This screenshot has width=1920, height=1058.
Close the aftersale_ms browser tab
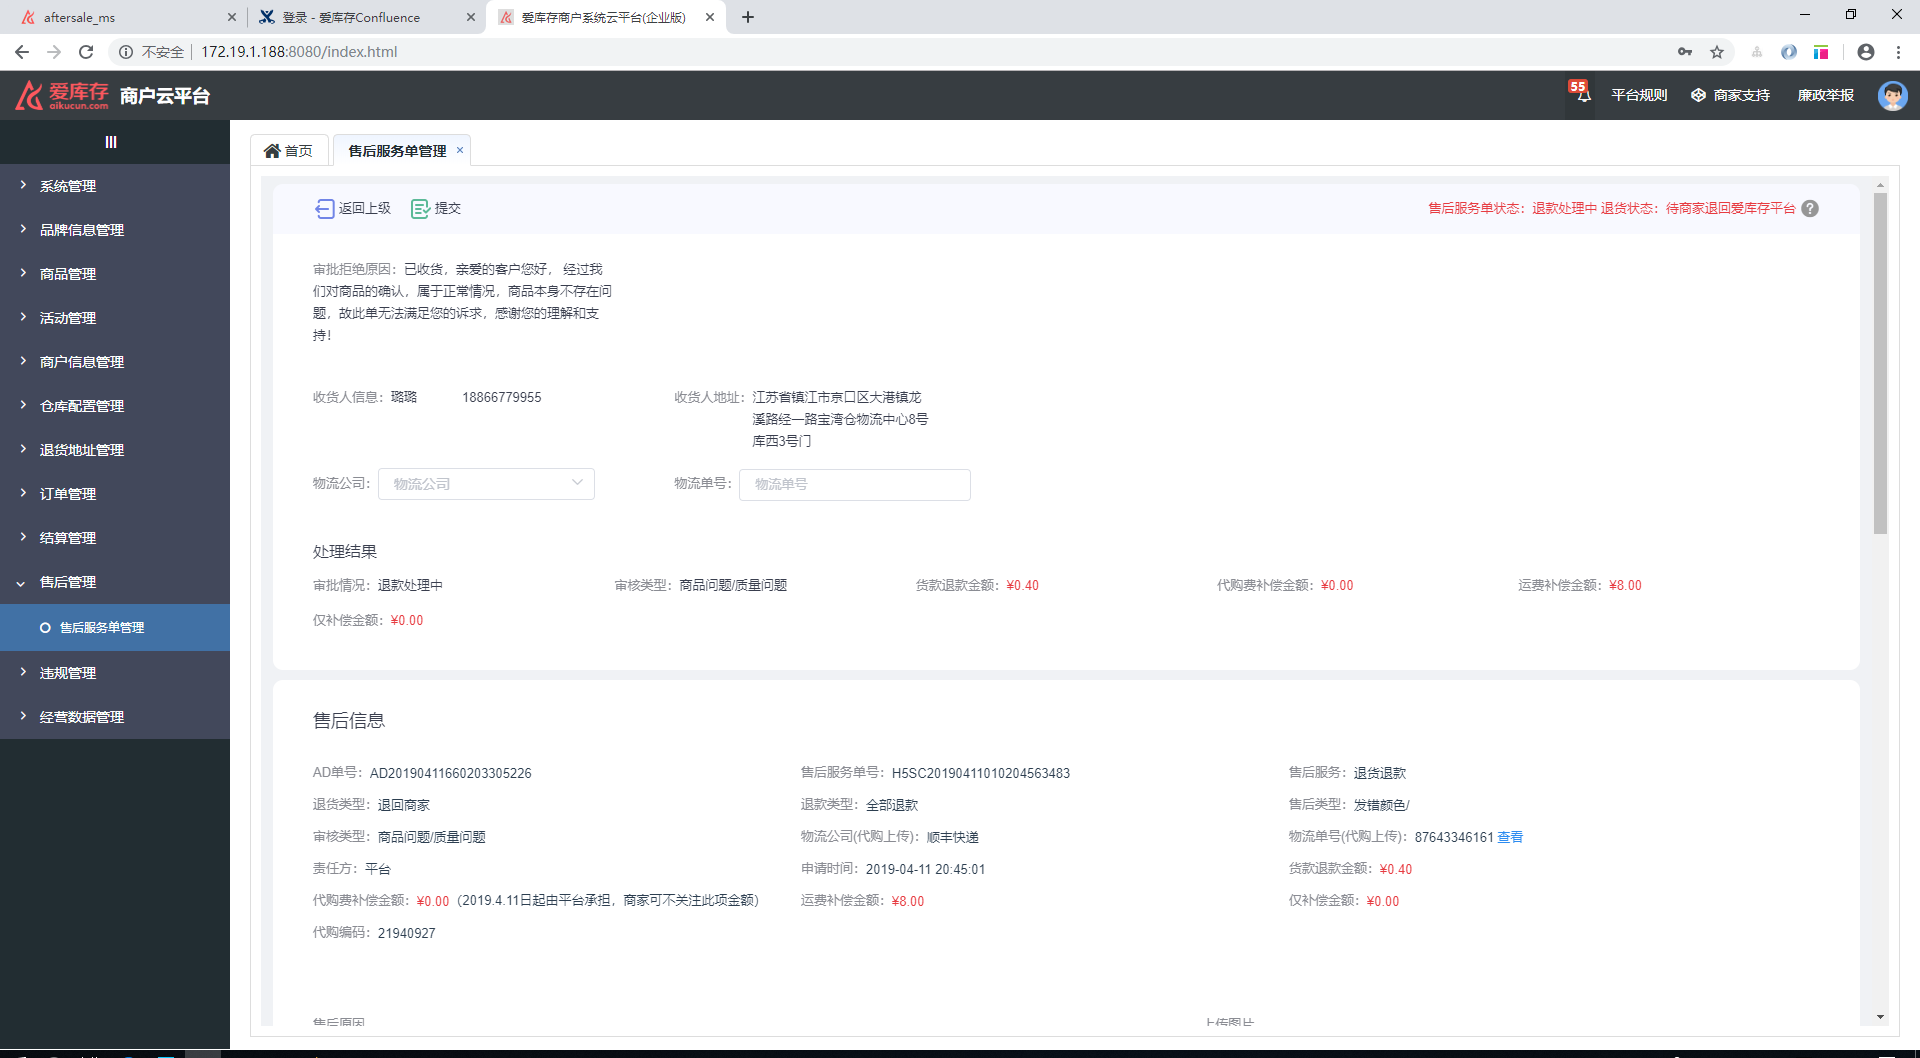(x=232, y=17)
